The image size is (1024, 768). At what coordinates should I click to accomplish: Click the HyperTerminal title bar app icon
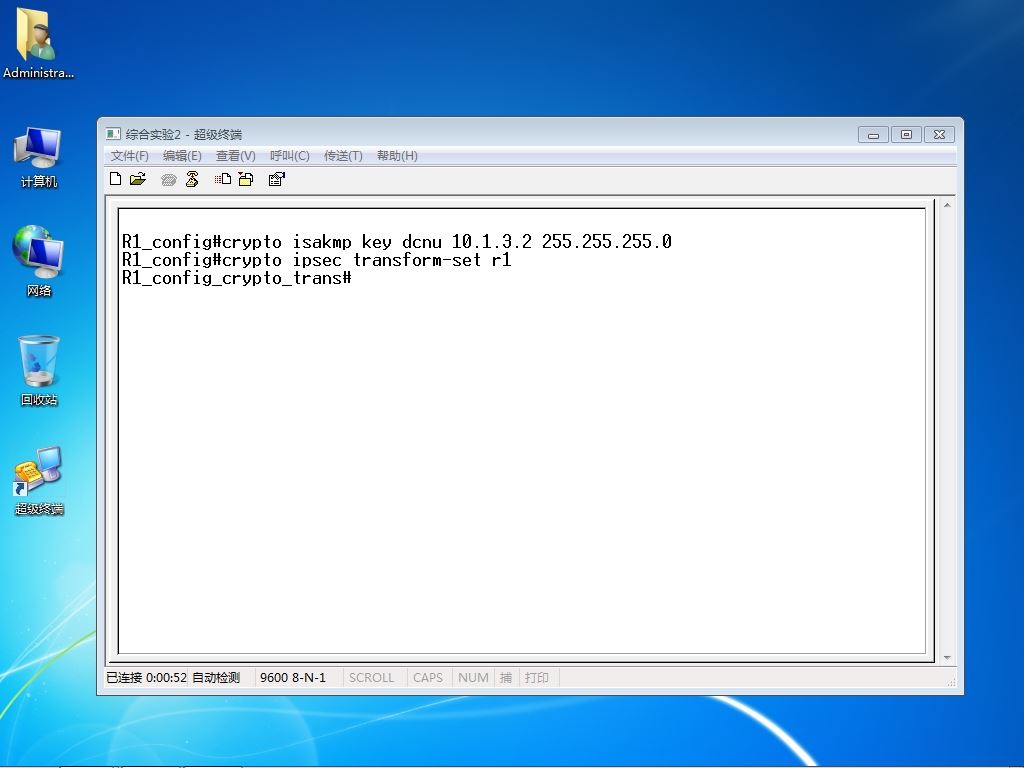click(x=113, y=134)
